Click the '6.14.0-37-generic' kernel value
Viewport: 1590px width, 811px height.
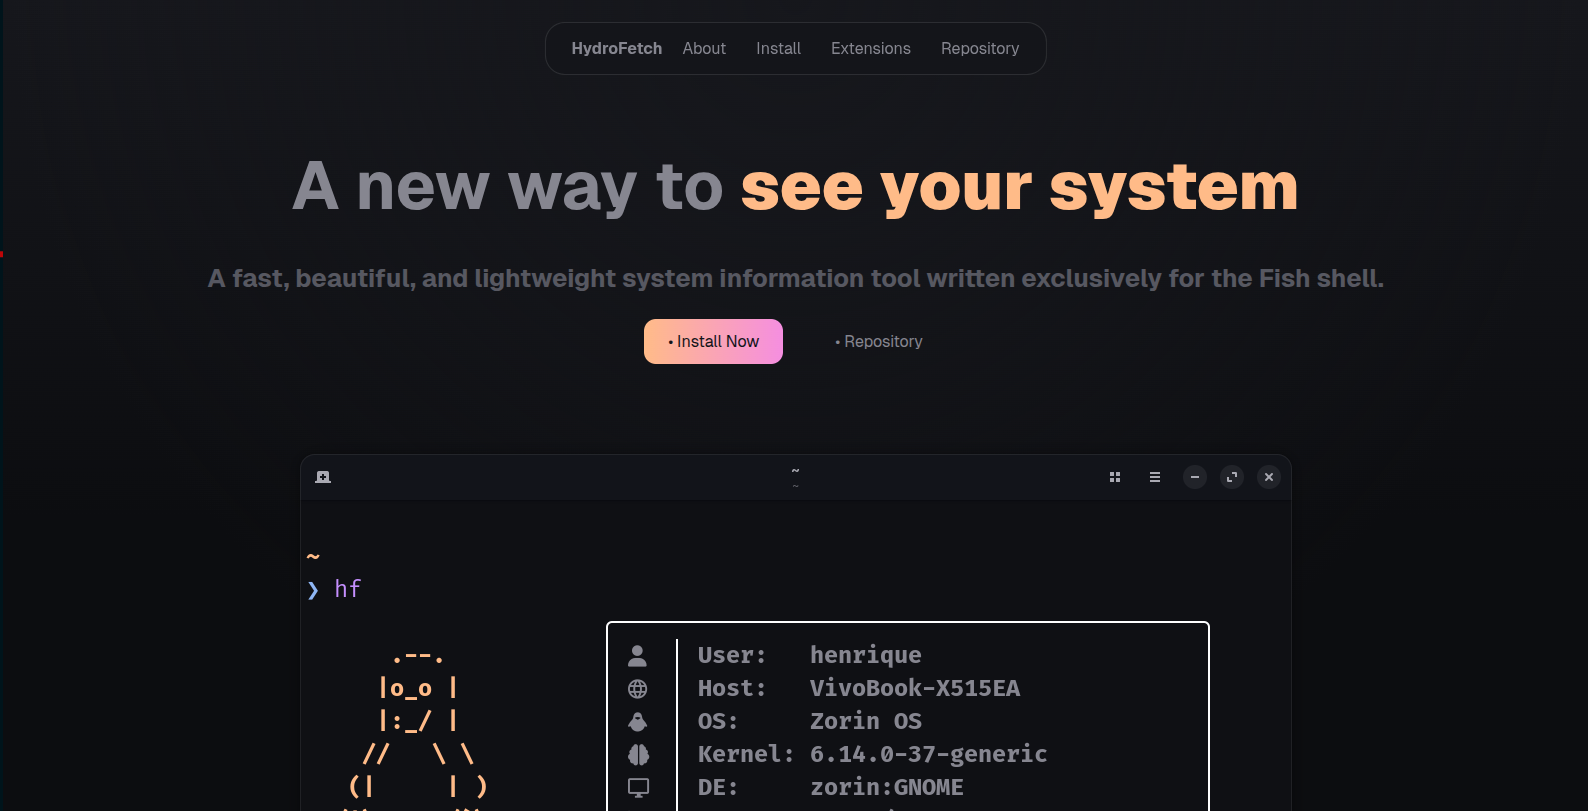click(929, 754)
